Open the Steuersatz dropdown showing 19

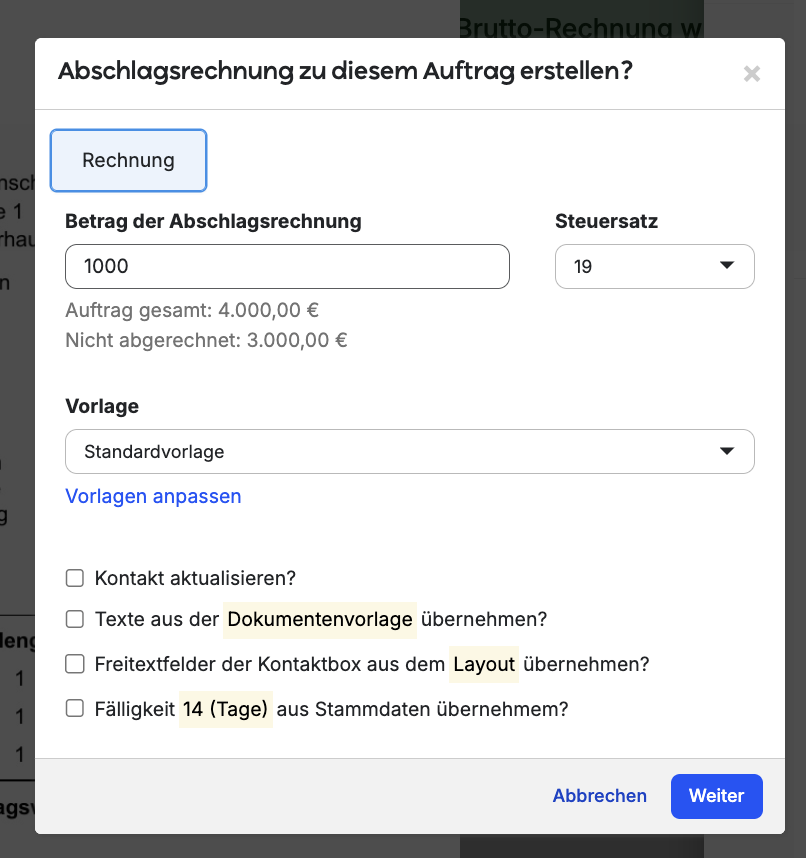(654, 267)
